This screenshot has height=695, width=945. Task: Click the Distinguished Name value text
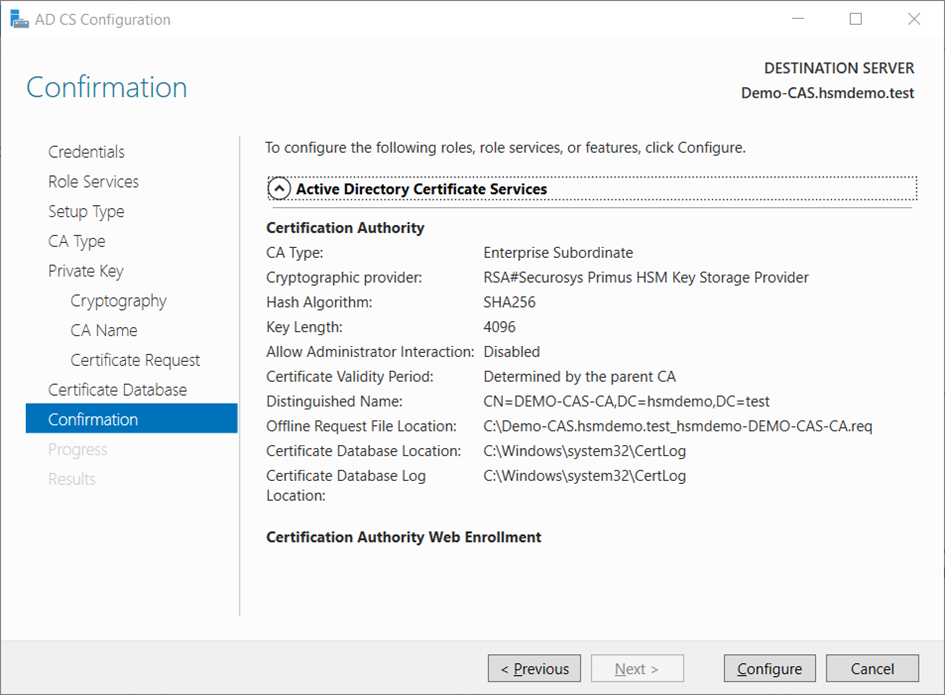click(x=626, y=401)
